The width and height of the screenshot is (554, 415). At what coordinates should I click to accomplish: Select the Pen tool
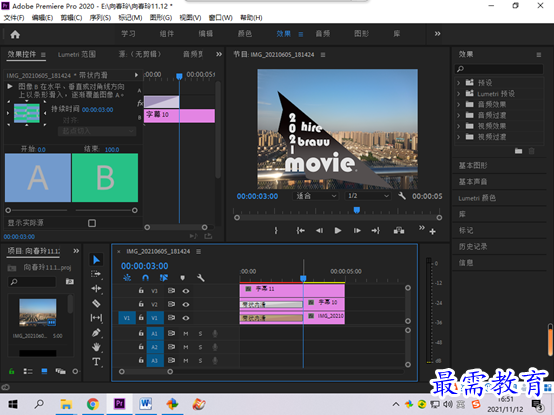96,332
